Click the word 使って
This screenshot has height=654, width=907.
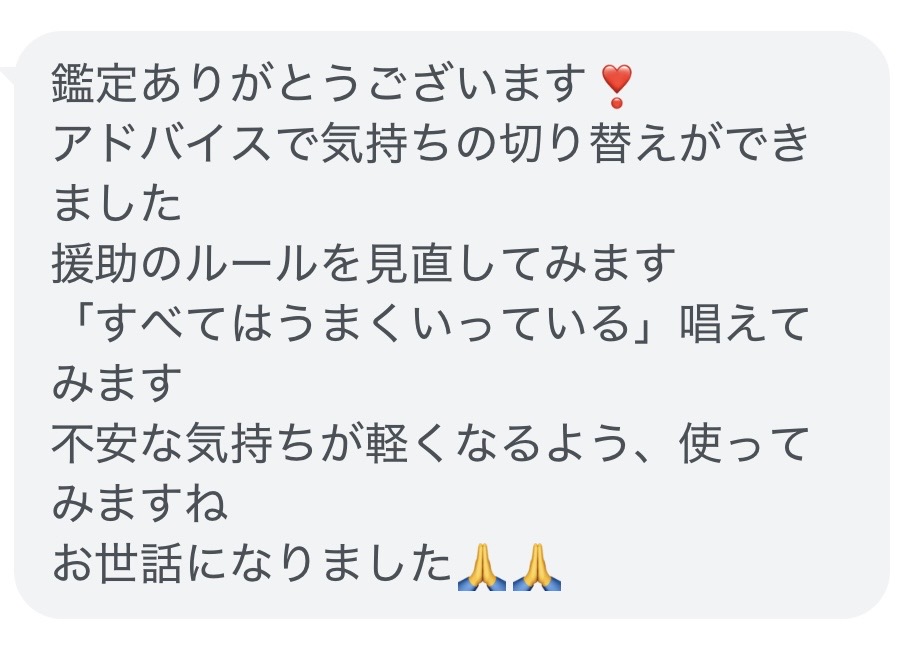click(744, 445)
